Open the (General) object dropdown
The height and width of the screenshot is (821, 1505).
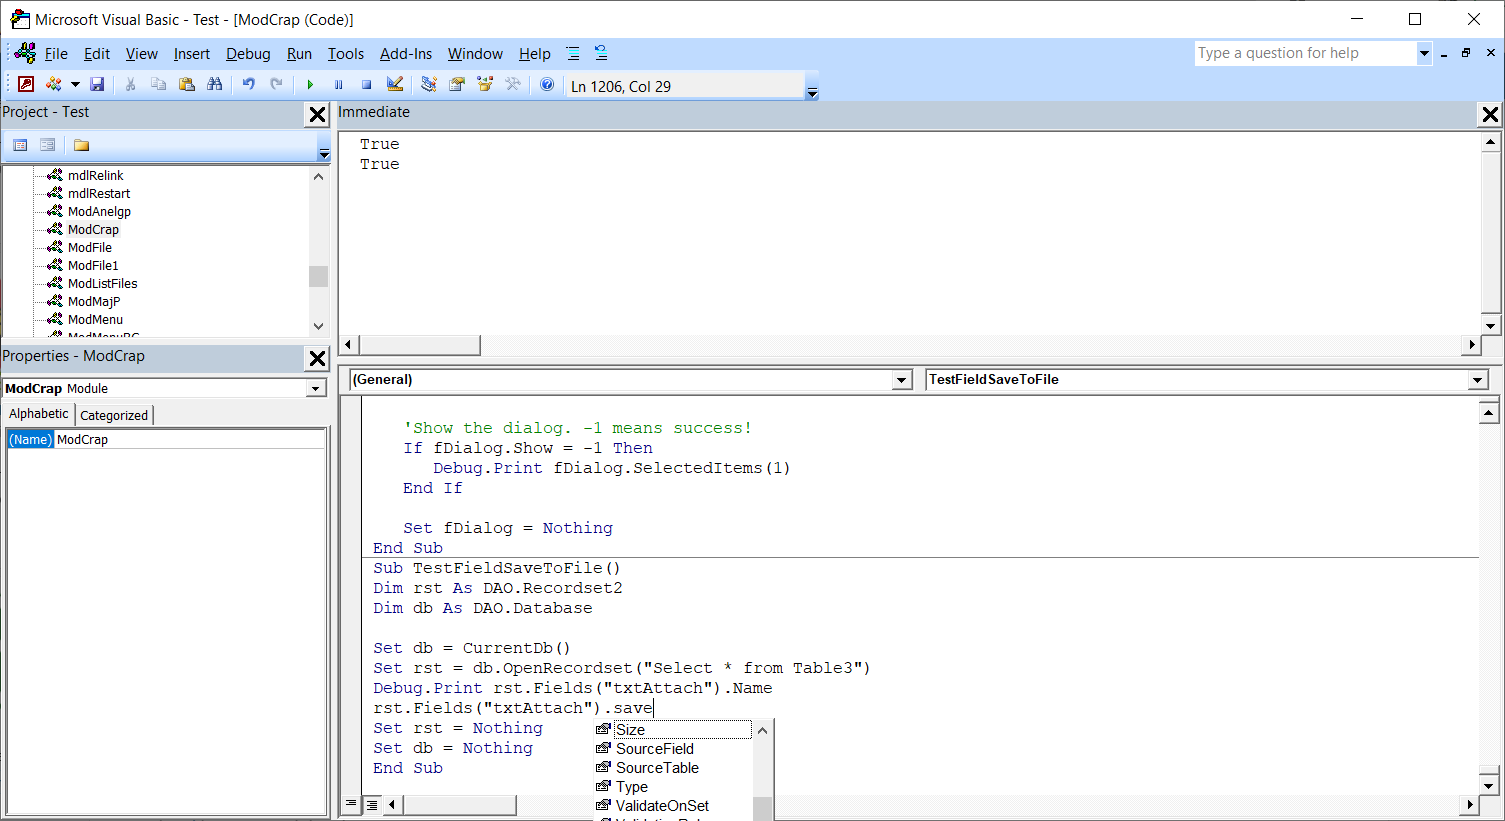point(902,380)
